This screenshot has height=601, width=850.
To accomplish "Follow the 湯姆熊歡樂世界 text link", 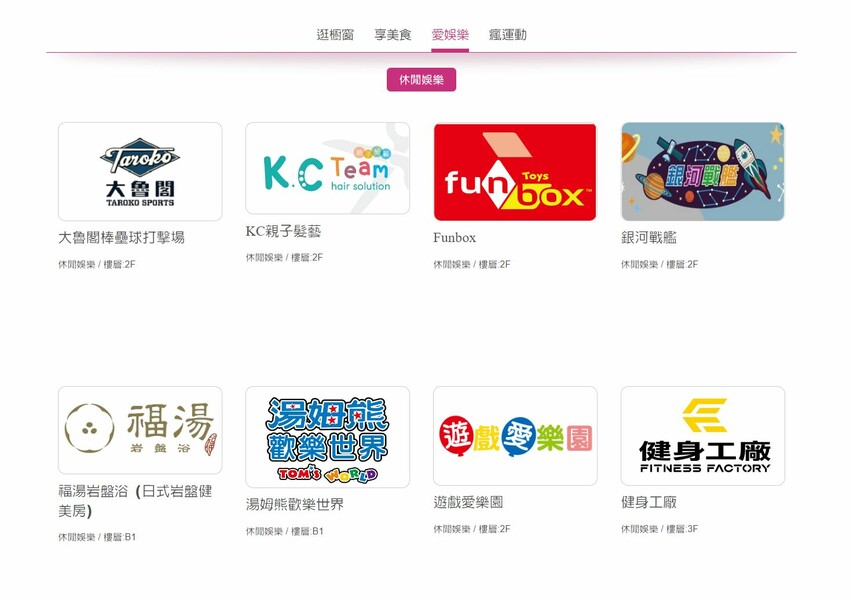I will [x=294, y=505].
